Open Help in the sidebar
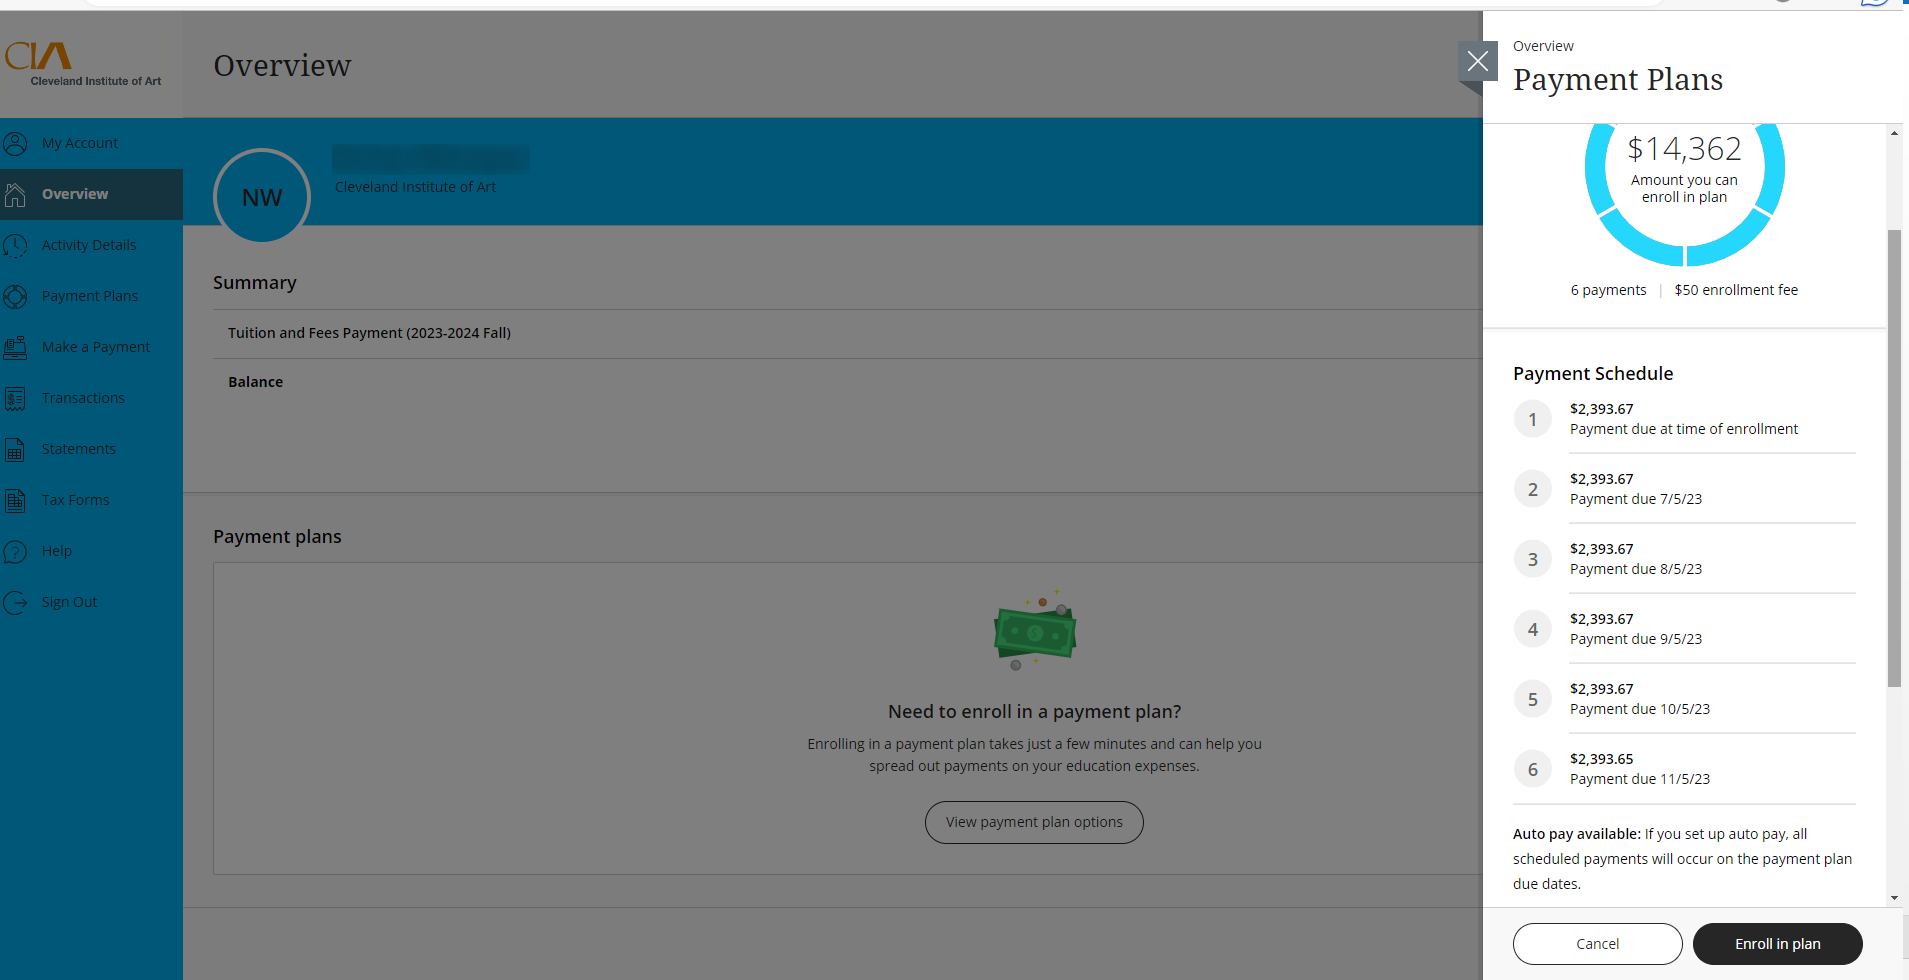This screenshot has height=980, width=1909. coord(91,551)
